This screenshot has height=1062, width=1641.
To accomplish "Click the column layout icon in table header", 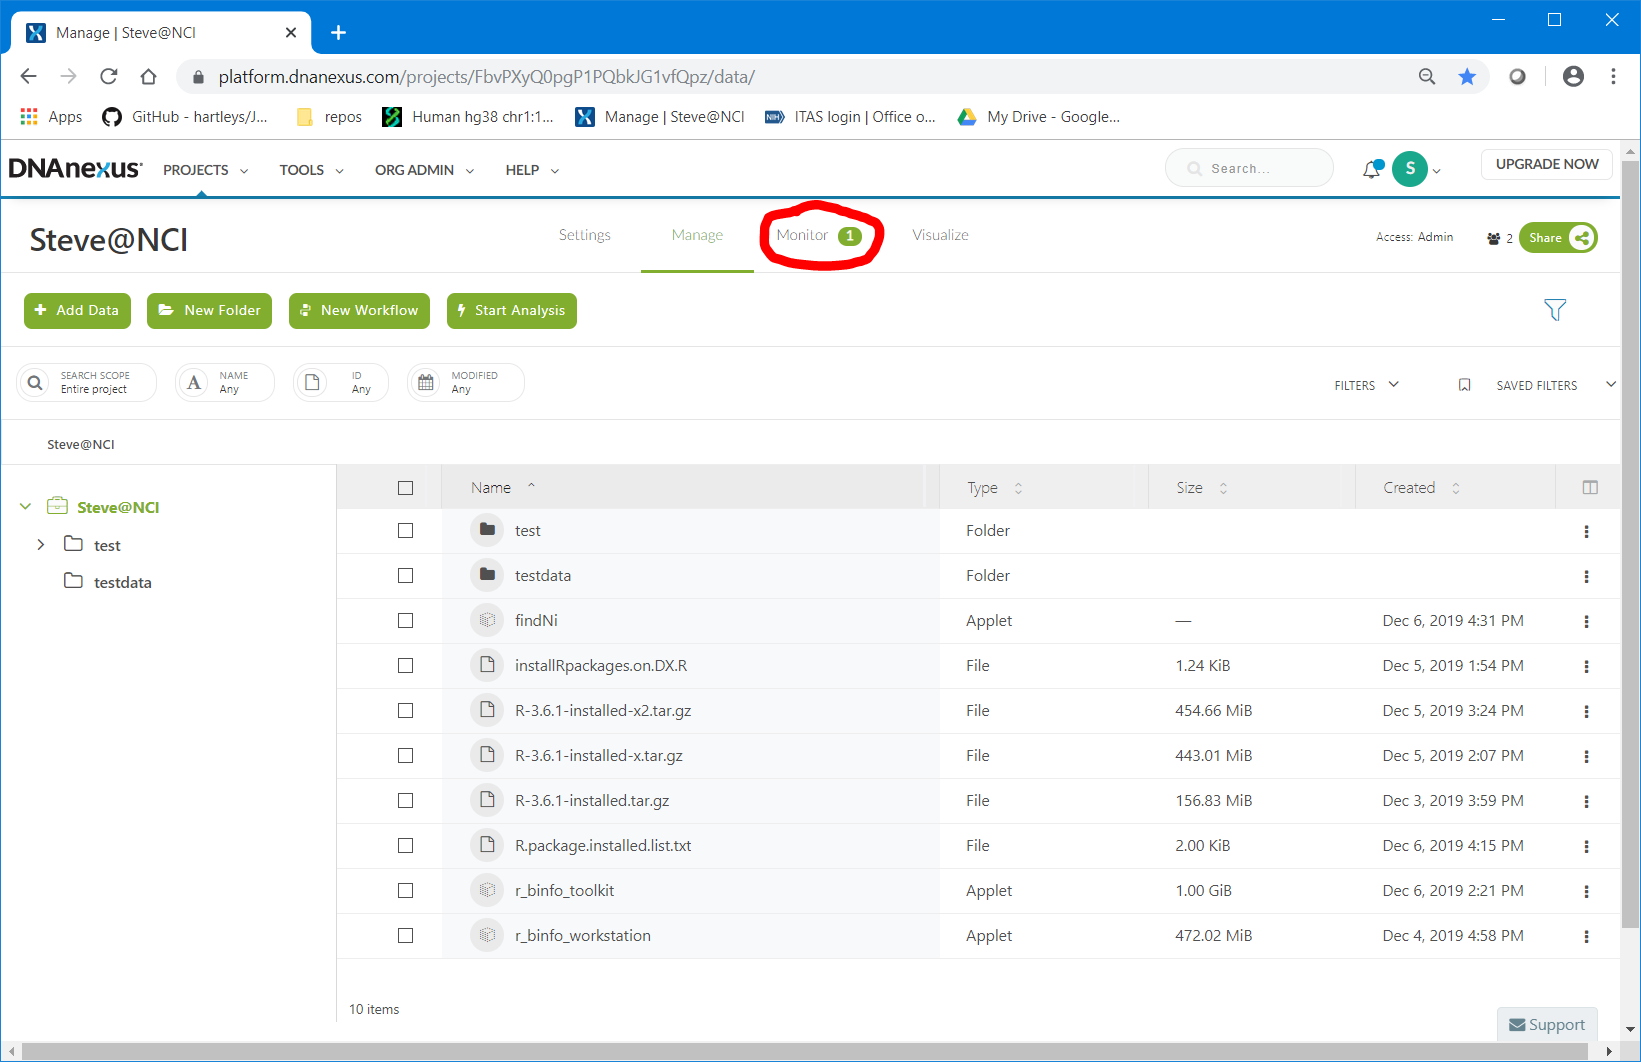I will click(1589, 488).
